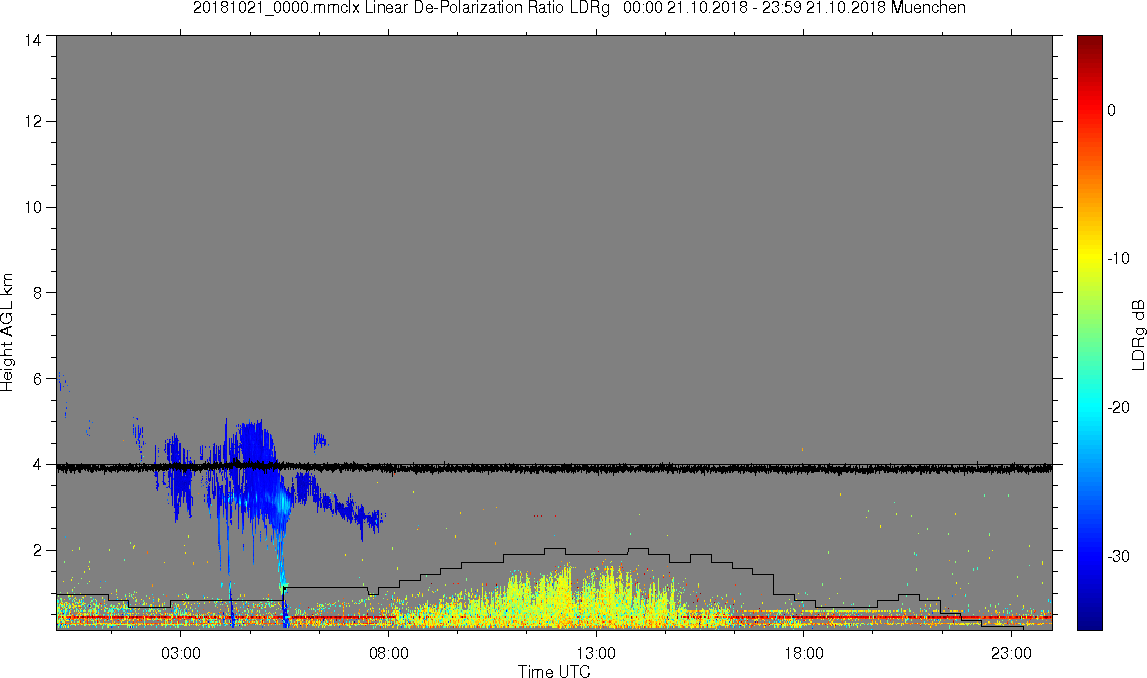Click the 18:00 time tick label

point(803,653)
